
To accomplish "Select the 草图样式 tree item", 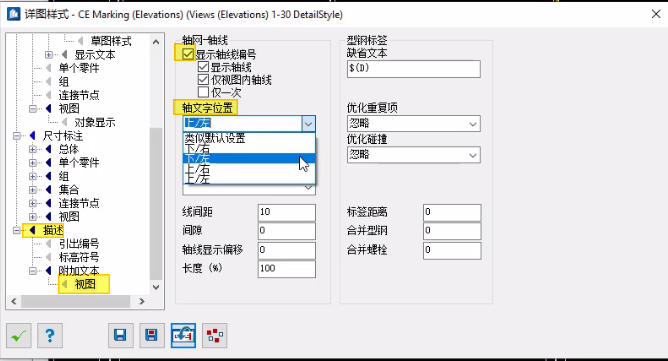I will click(111, 41).
